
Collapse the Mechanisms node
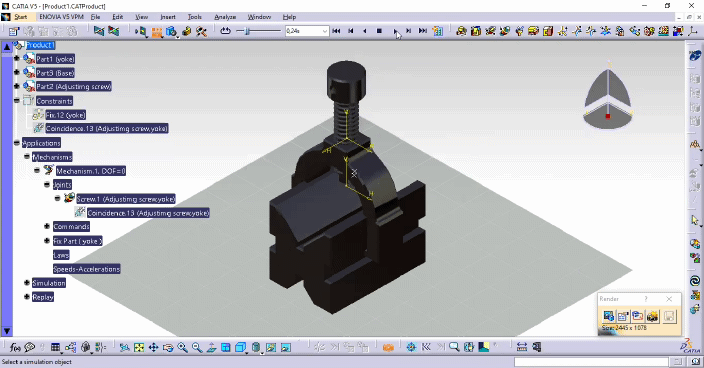(x=27, y=157)
